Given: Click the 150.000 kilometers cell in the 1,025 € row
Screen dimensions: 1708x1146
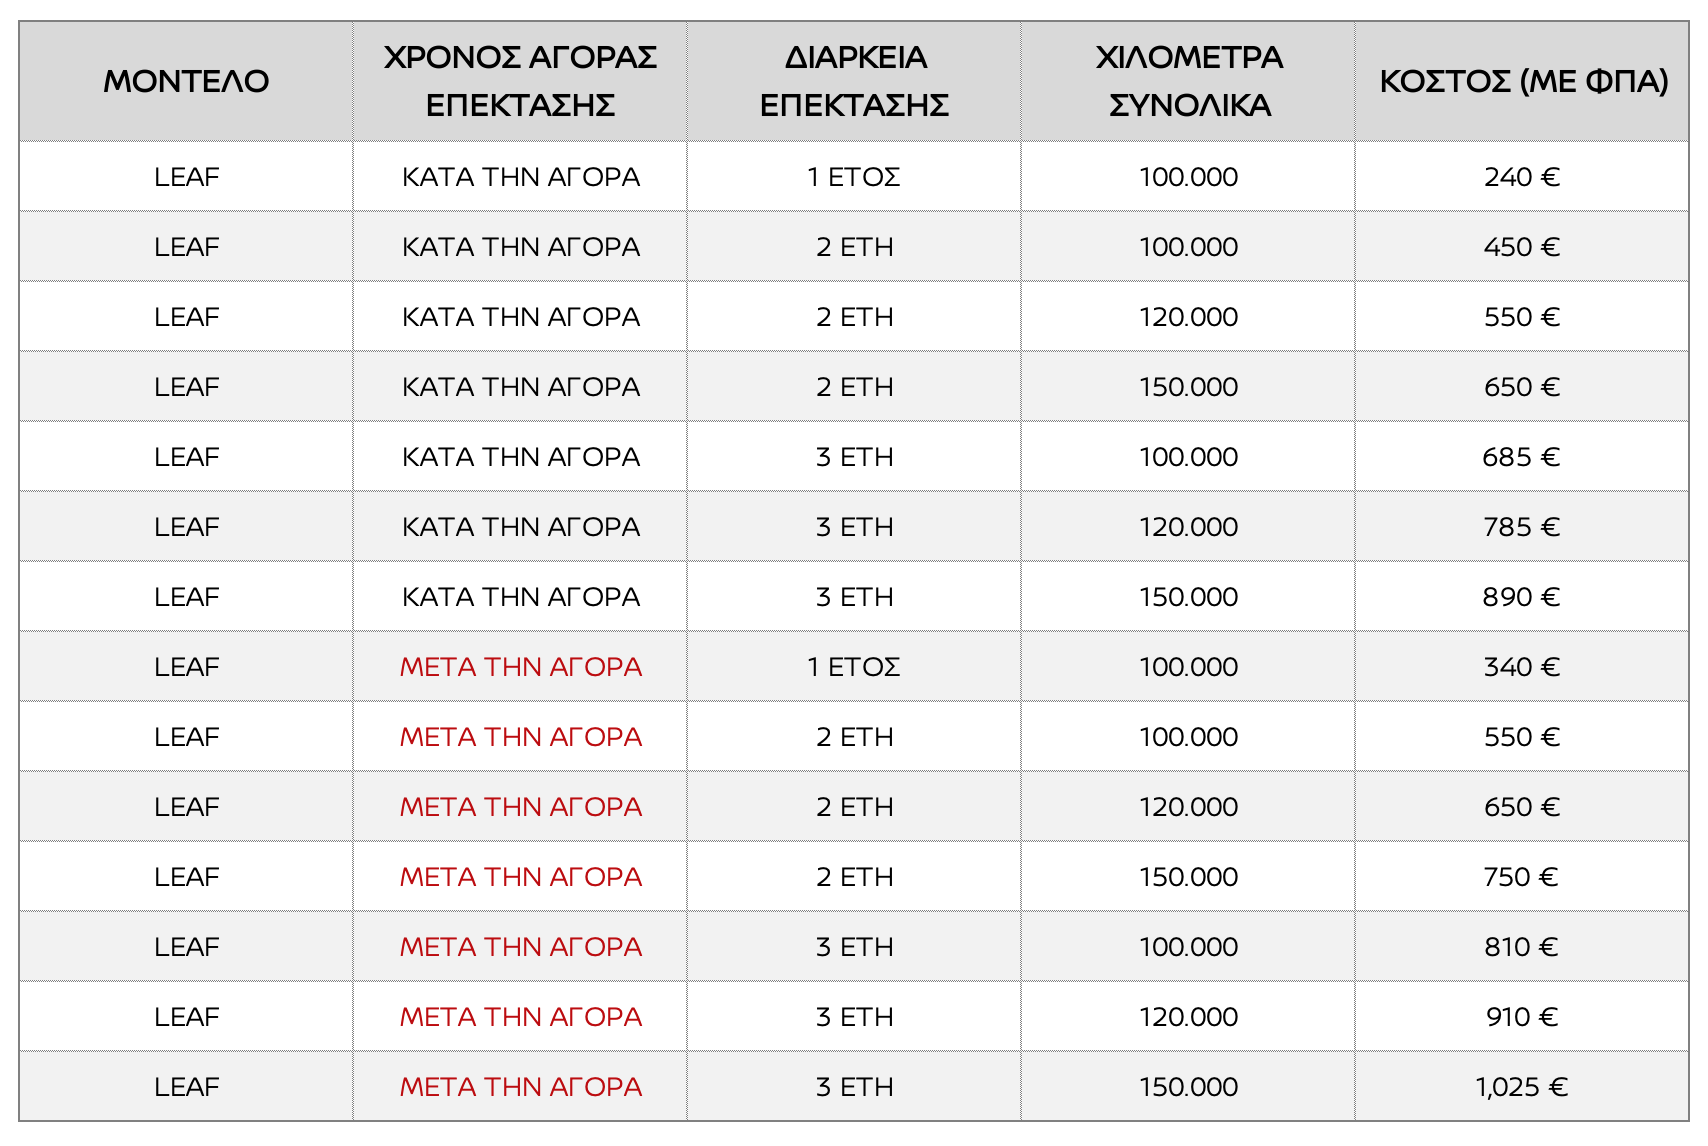Looking at the screenshot, I should (x=1188, y=1087).
